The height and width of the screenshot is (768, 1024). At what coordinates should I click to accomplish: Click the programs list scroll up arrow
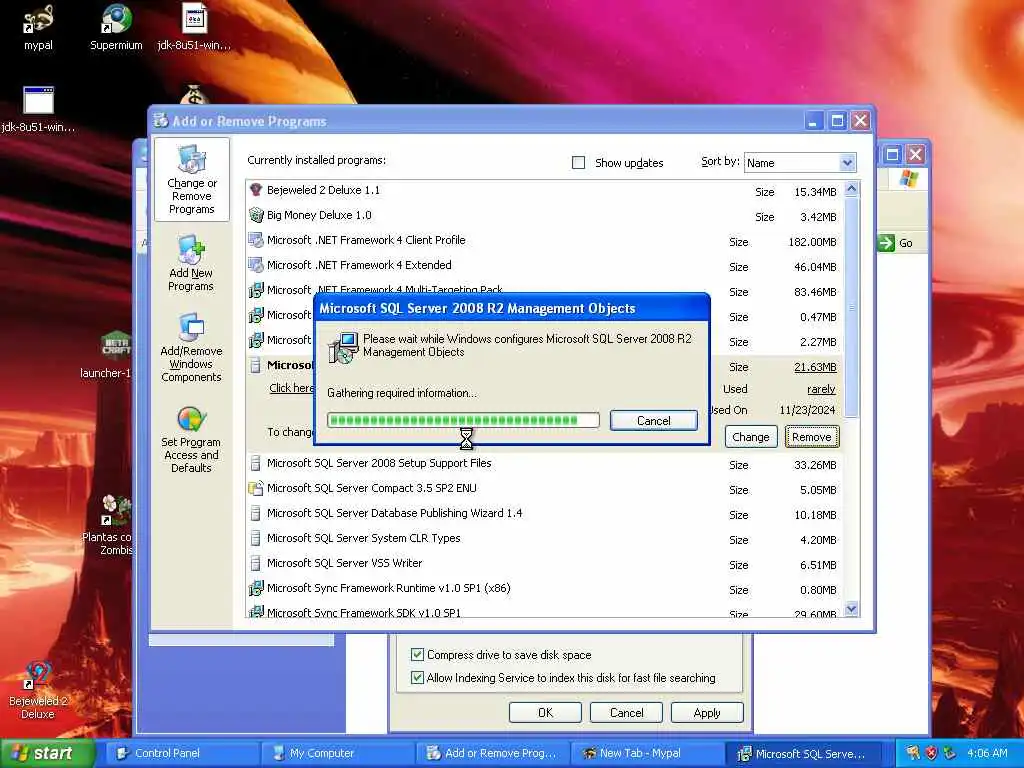point(851,189)
